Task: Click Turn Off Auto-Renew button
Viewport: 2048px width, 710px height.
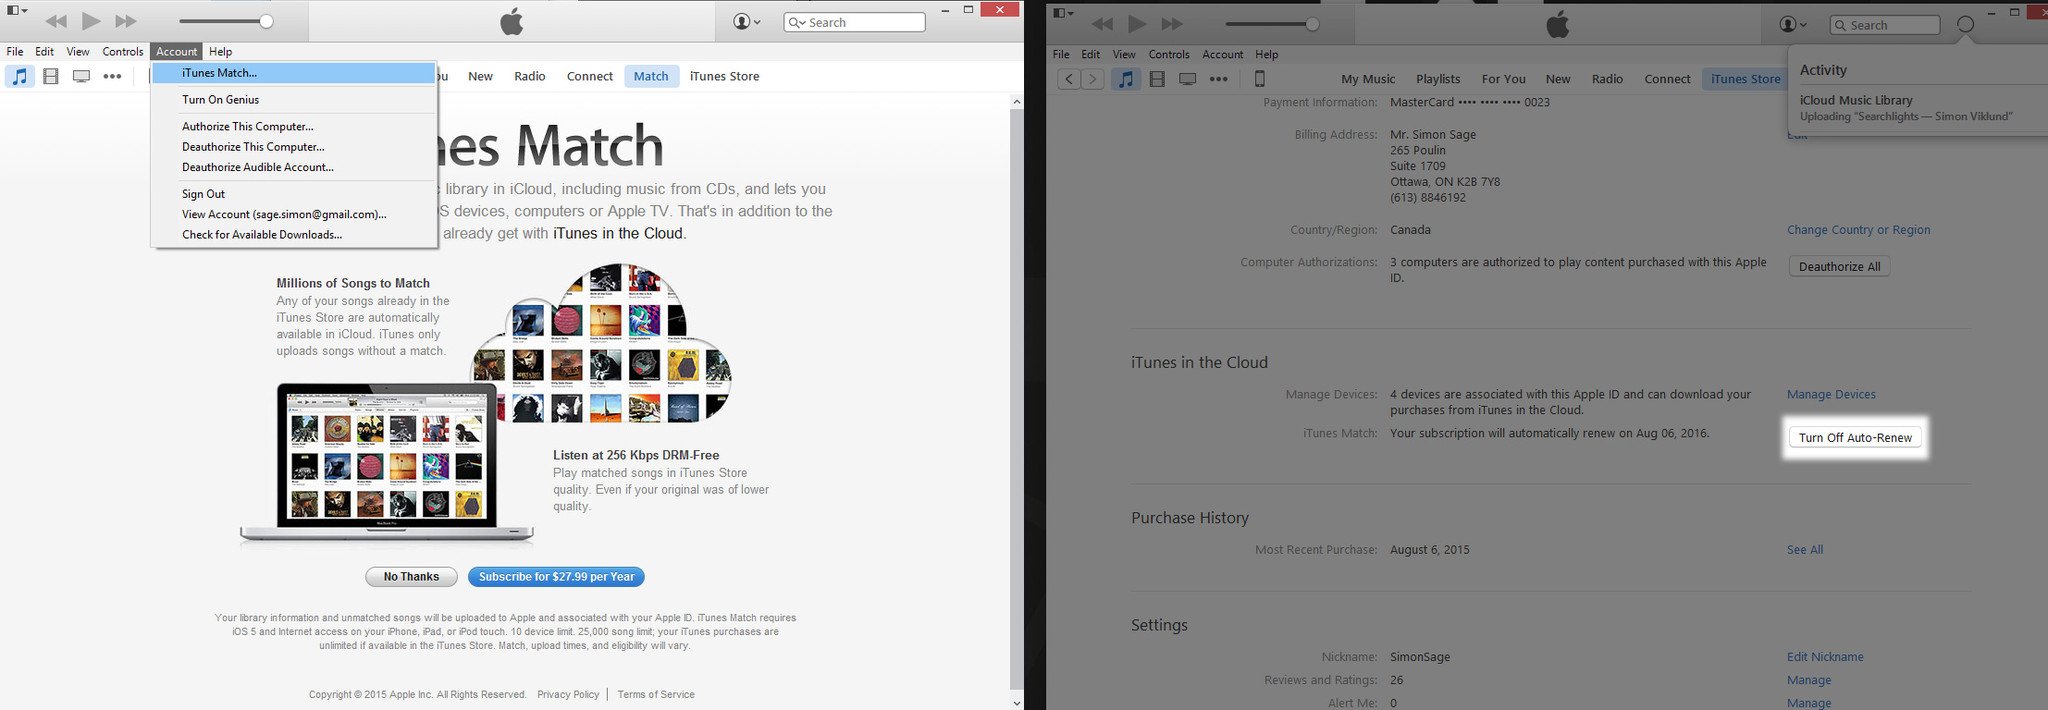Action: click(1855, 438)
